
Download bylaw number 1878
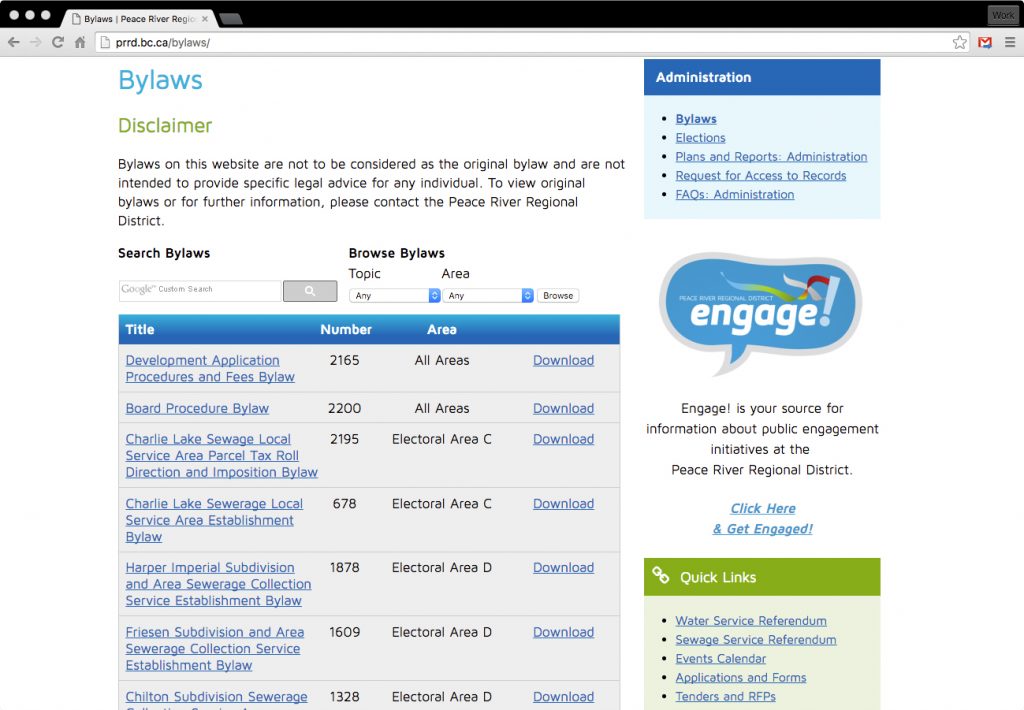pyautogui.click(x=564, y=568)
